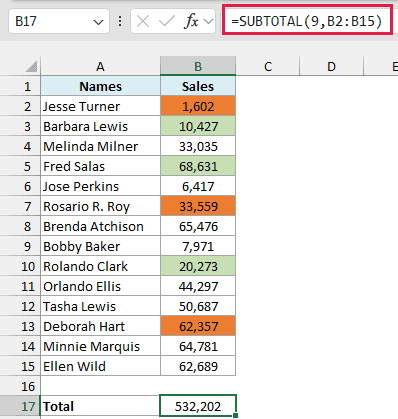
Task: Select cell with 62,689
Action: click(x=198, y=366)
